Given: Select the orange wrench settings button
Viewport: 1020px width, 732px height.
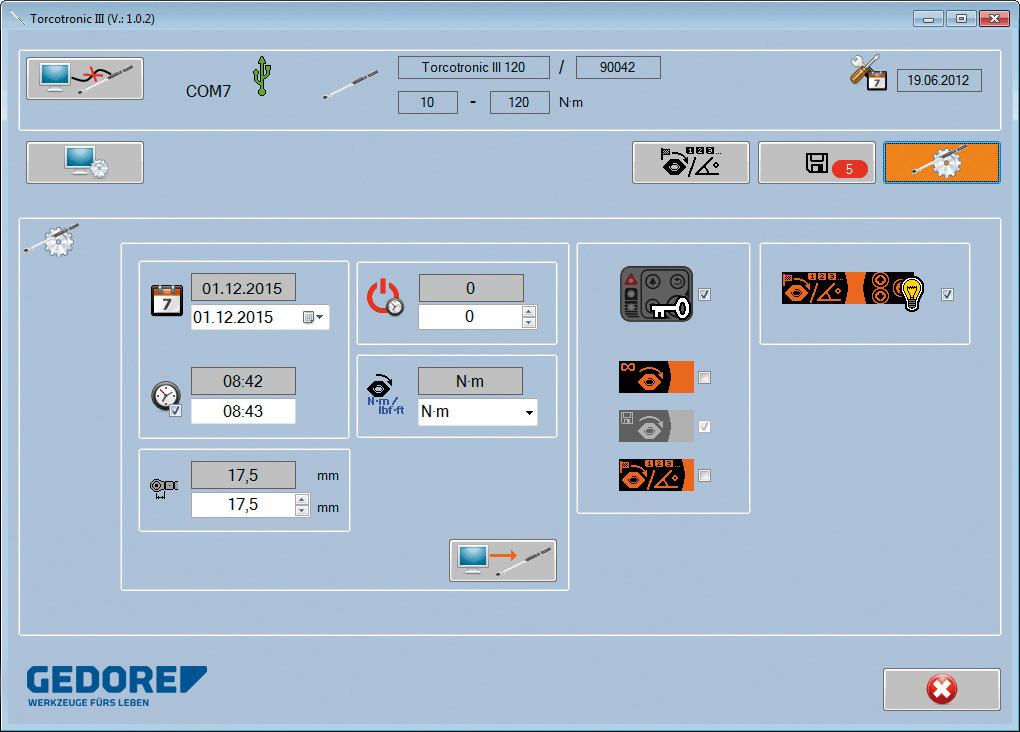Looking at the screenshot, I should coord(941,163).
